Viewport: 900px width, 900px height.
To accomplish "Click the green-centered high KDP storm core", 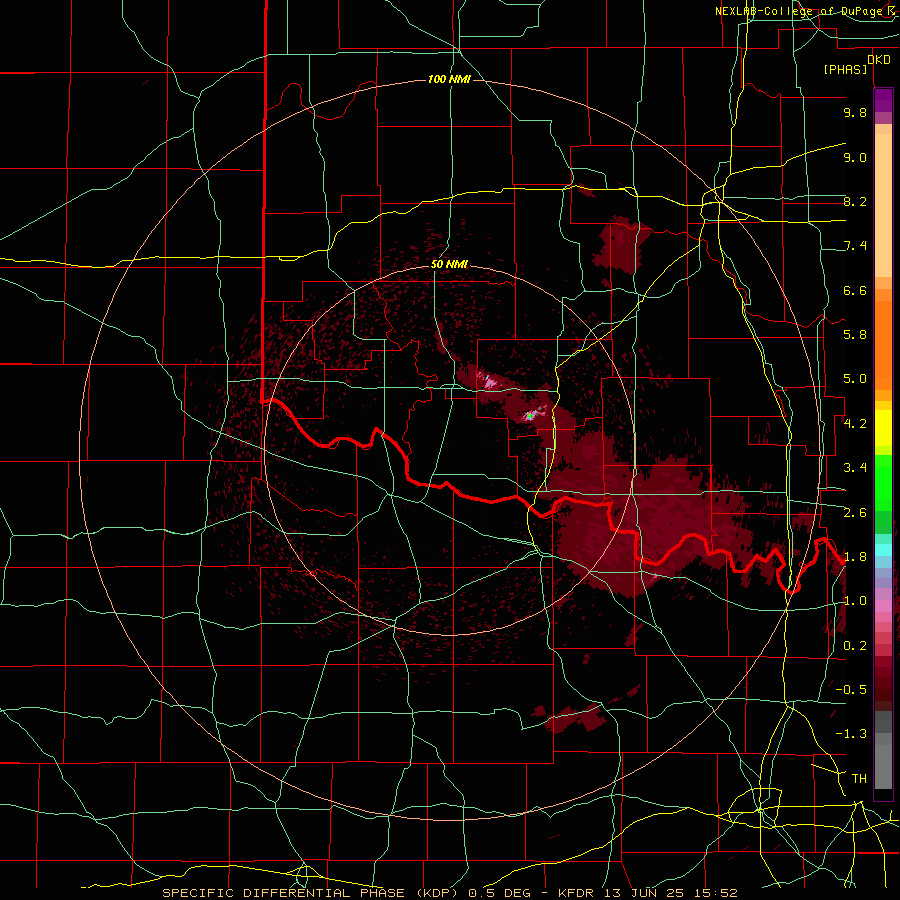I will [531, 414].
